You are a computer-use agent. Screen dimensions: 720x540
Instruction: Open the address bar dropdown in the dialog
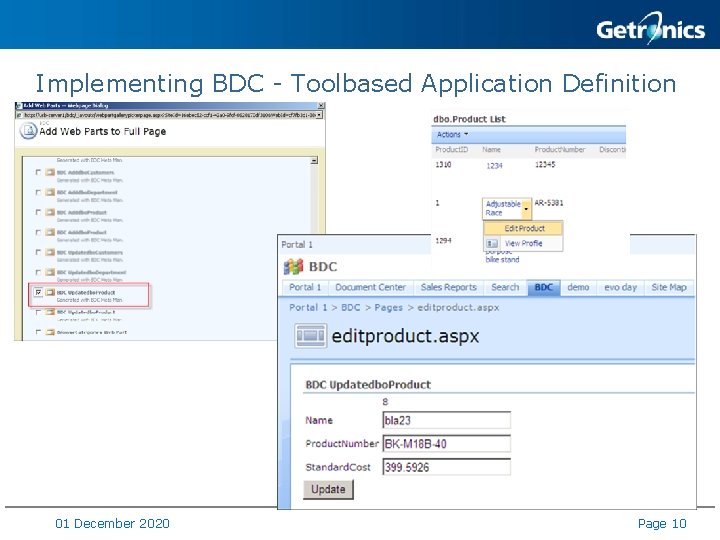(319, 114)
